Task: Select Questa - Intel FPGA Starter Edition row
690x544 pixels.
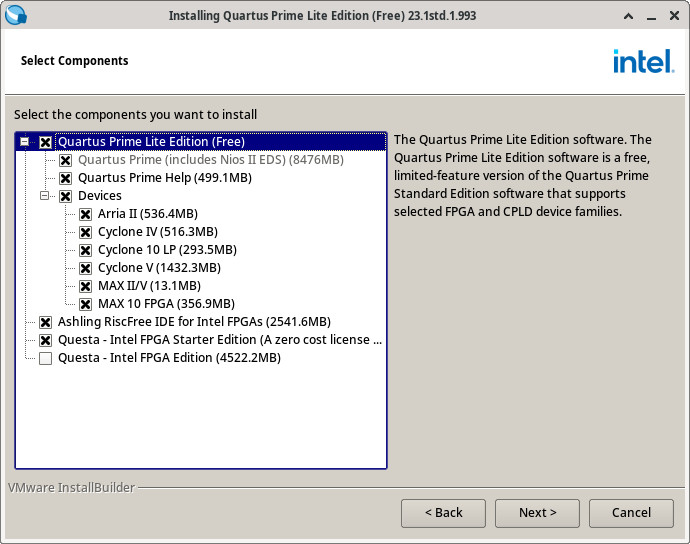Action: (x=220, y=340)
